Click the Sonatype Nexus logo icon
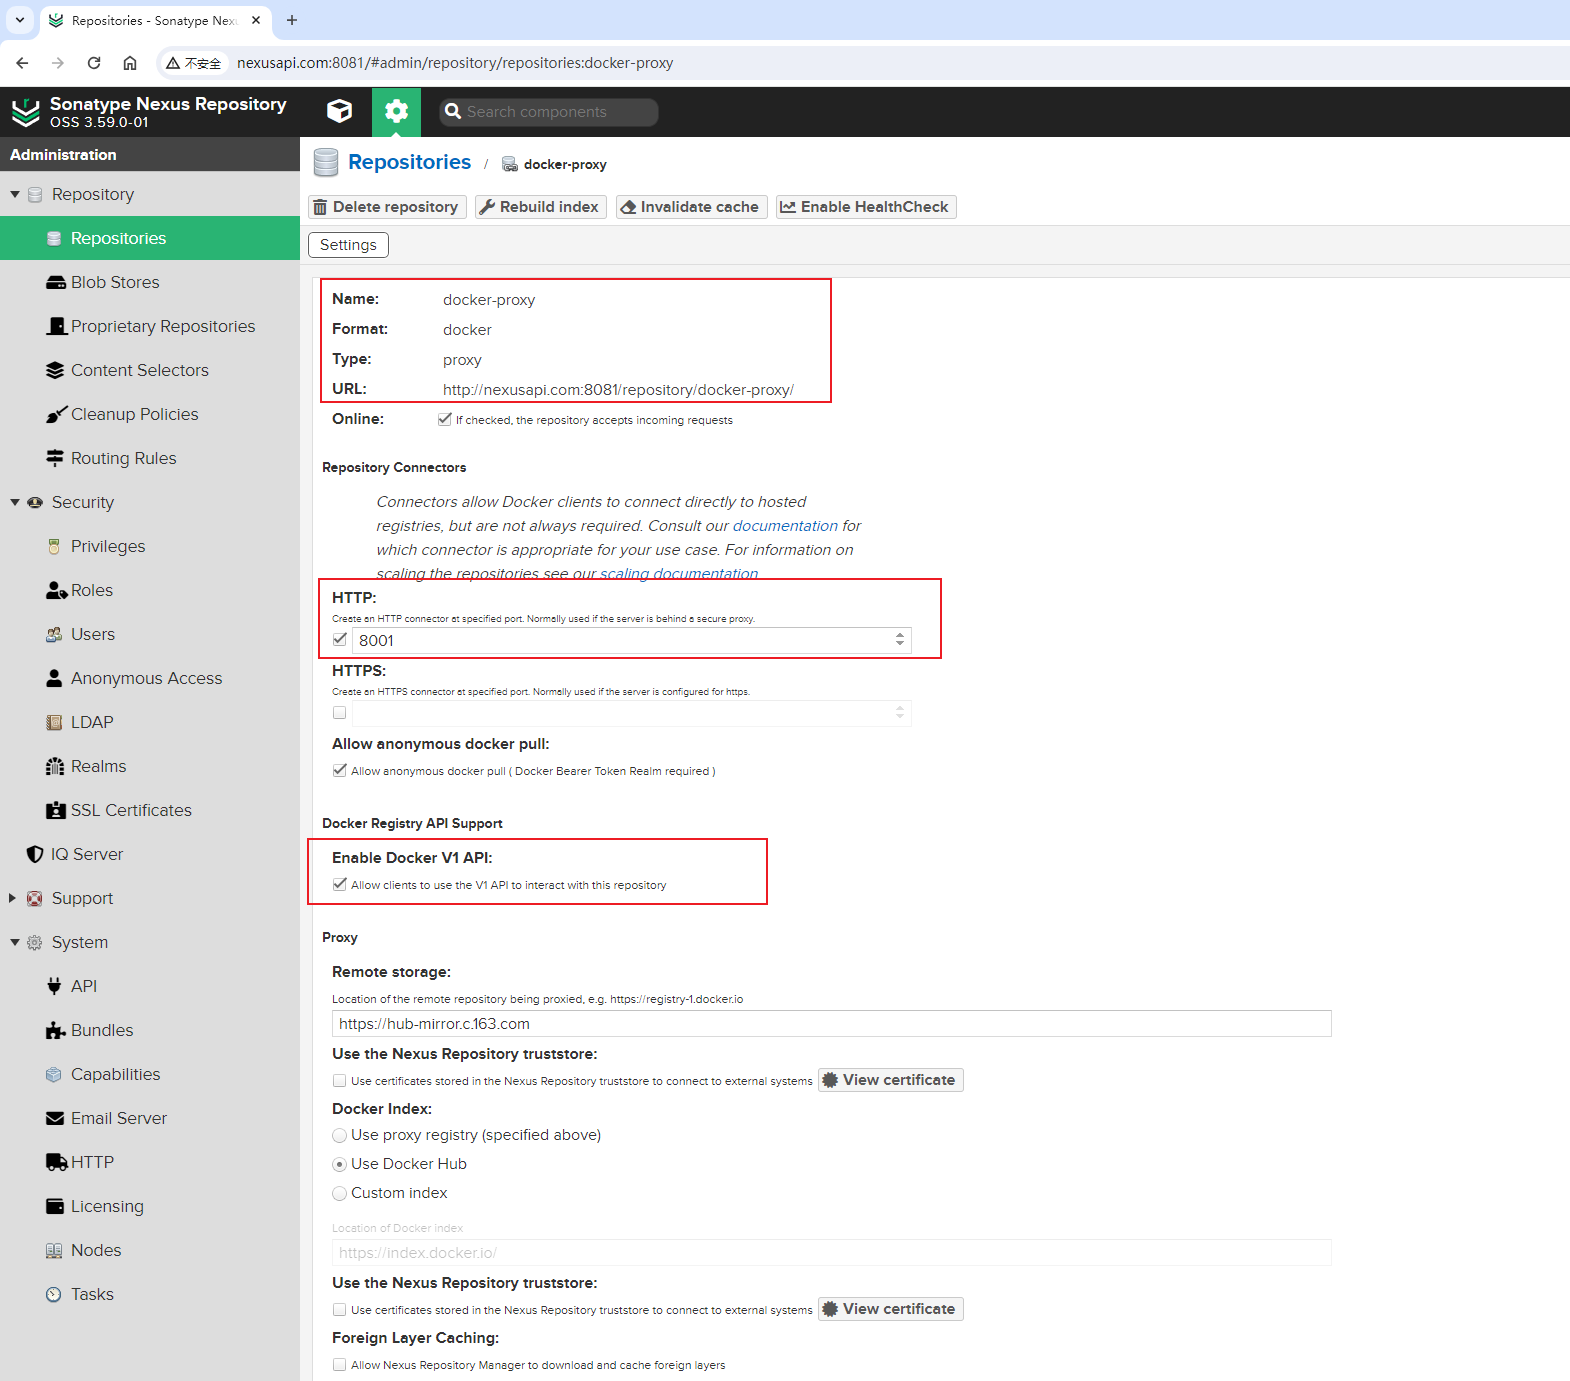The width and height of the screenshot is (1570, 1381). [25, 112]
